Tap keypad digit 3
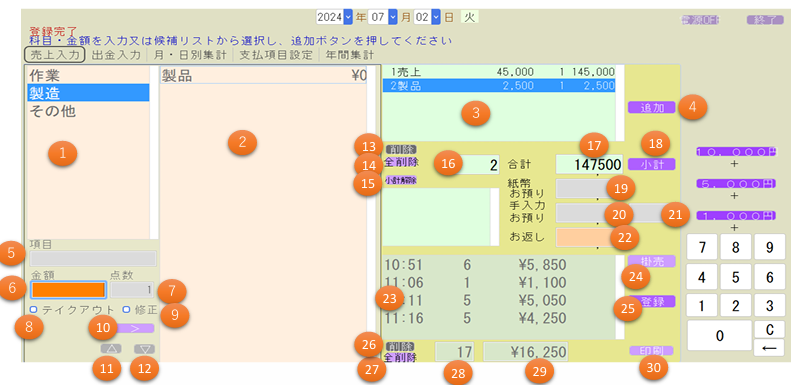The height and width of the screenshot is (385, 805). pos(770,306)
